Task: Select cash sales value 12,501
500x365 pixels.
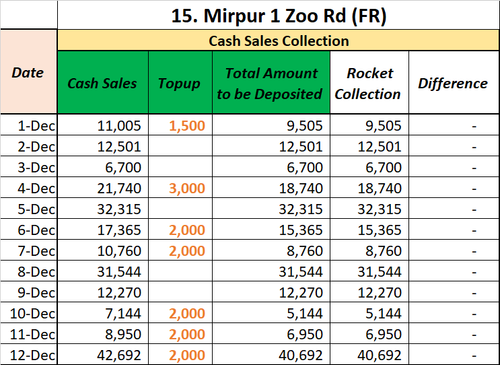Action: pyautogui.click(x=103, y=146)
